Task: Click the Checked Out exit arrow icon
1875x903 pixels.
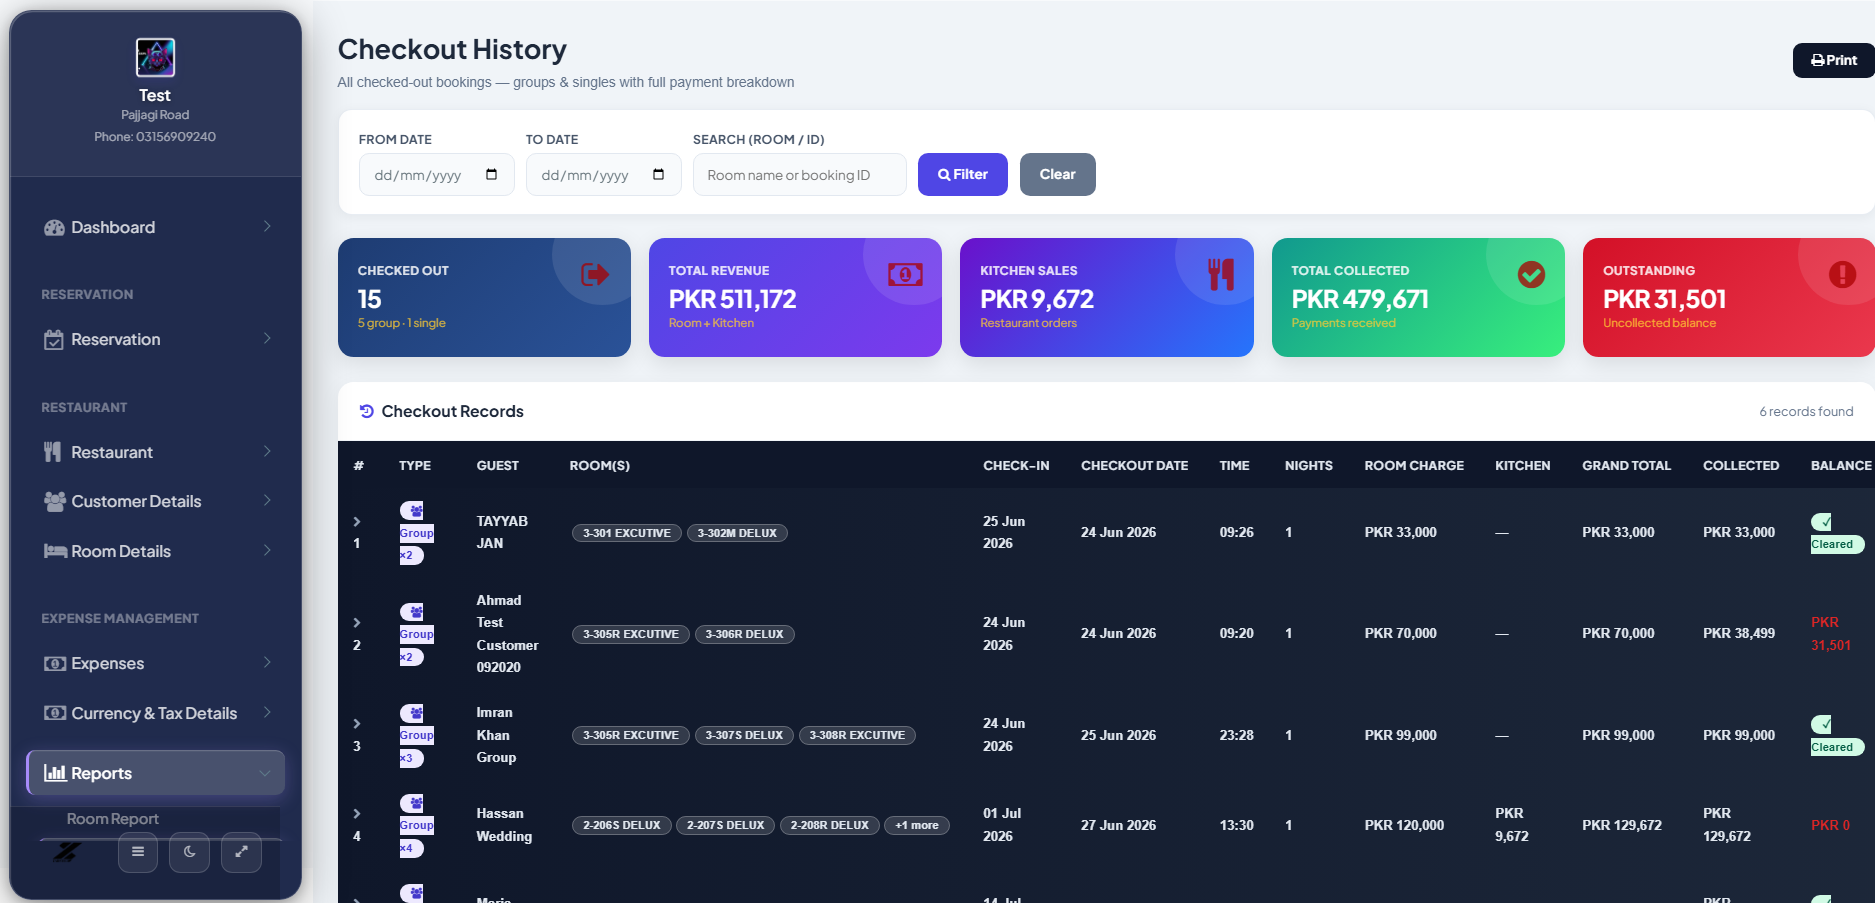Action: point(595,274)
